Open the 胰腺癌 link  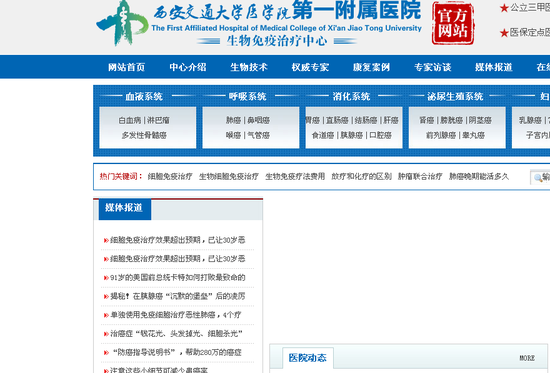(351, 135)
